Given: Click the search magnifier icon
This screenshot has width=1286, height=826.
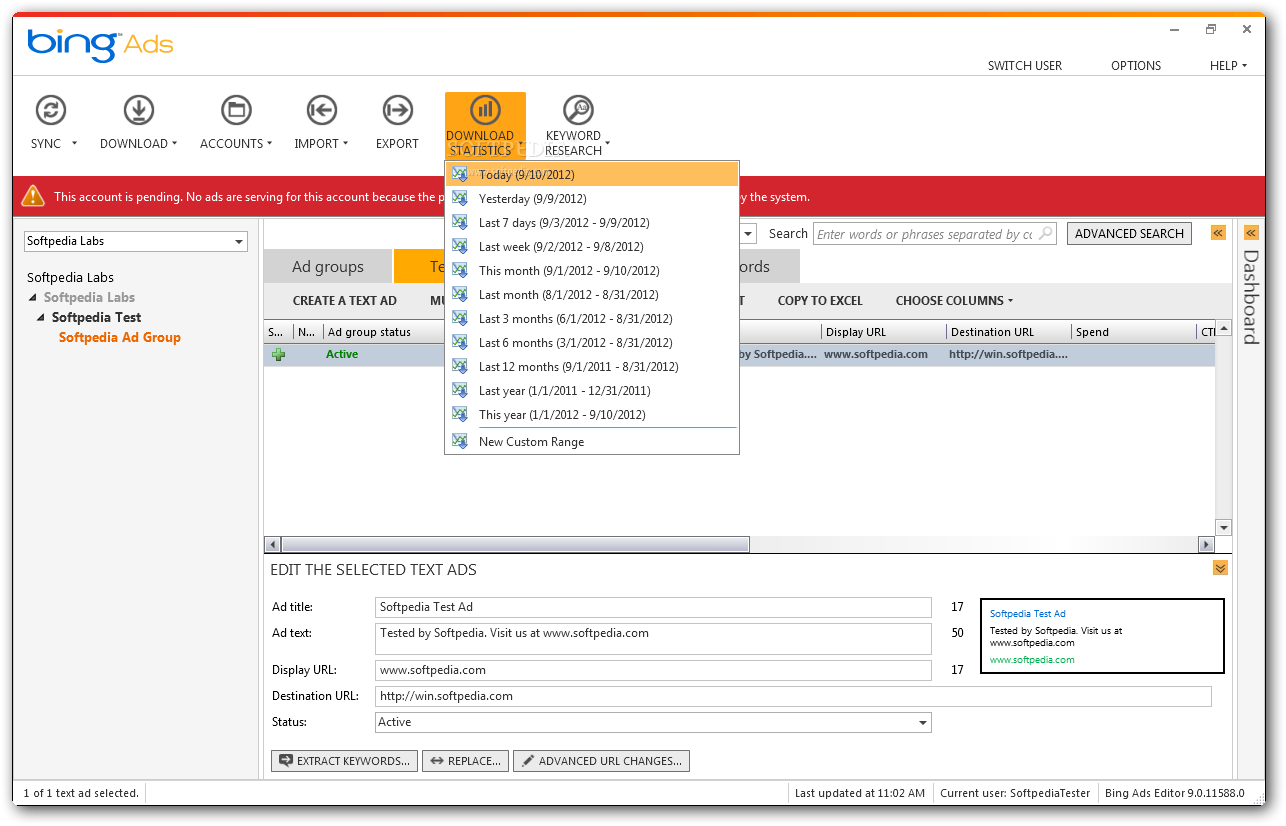Looking at the screenshot, I should 1045,233.
